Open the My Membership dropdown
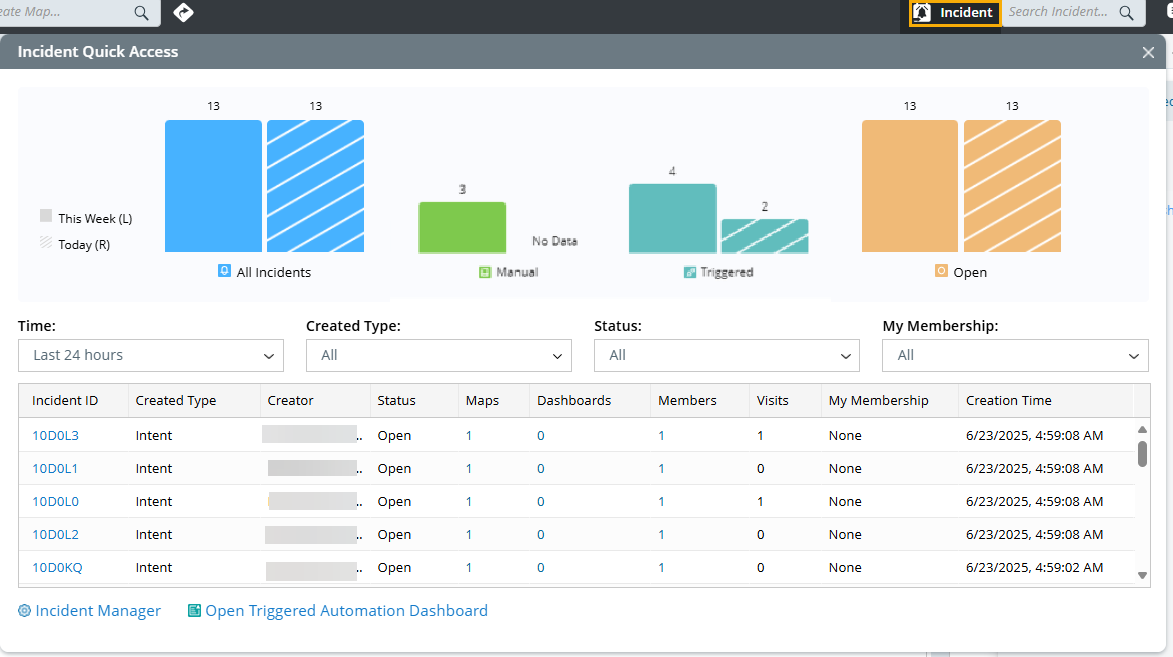This screenshot has height=657, width=1173. click(x=1015, y=355)
